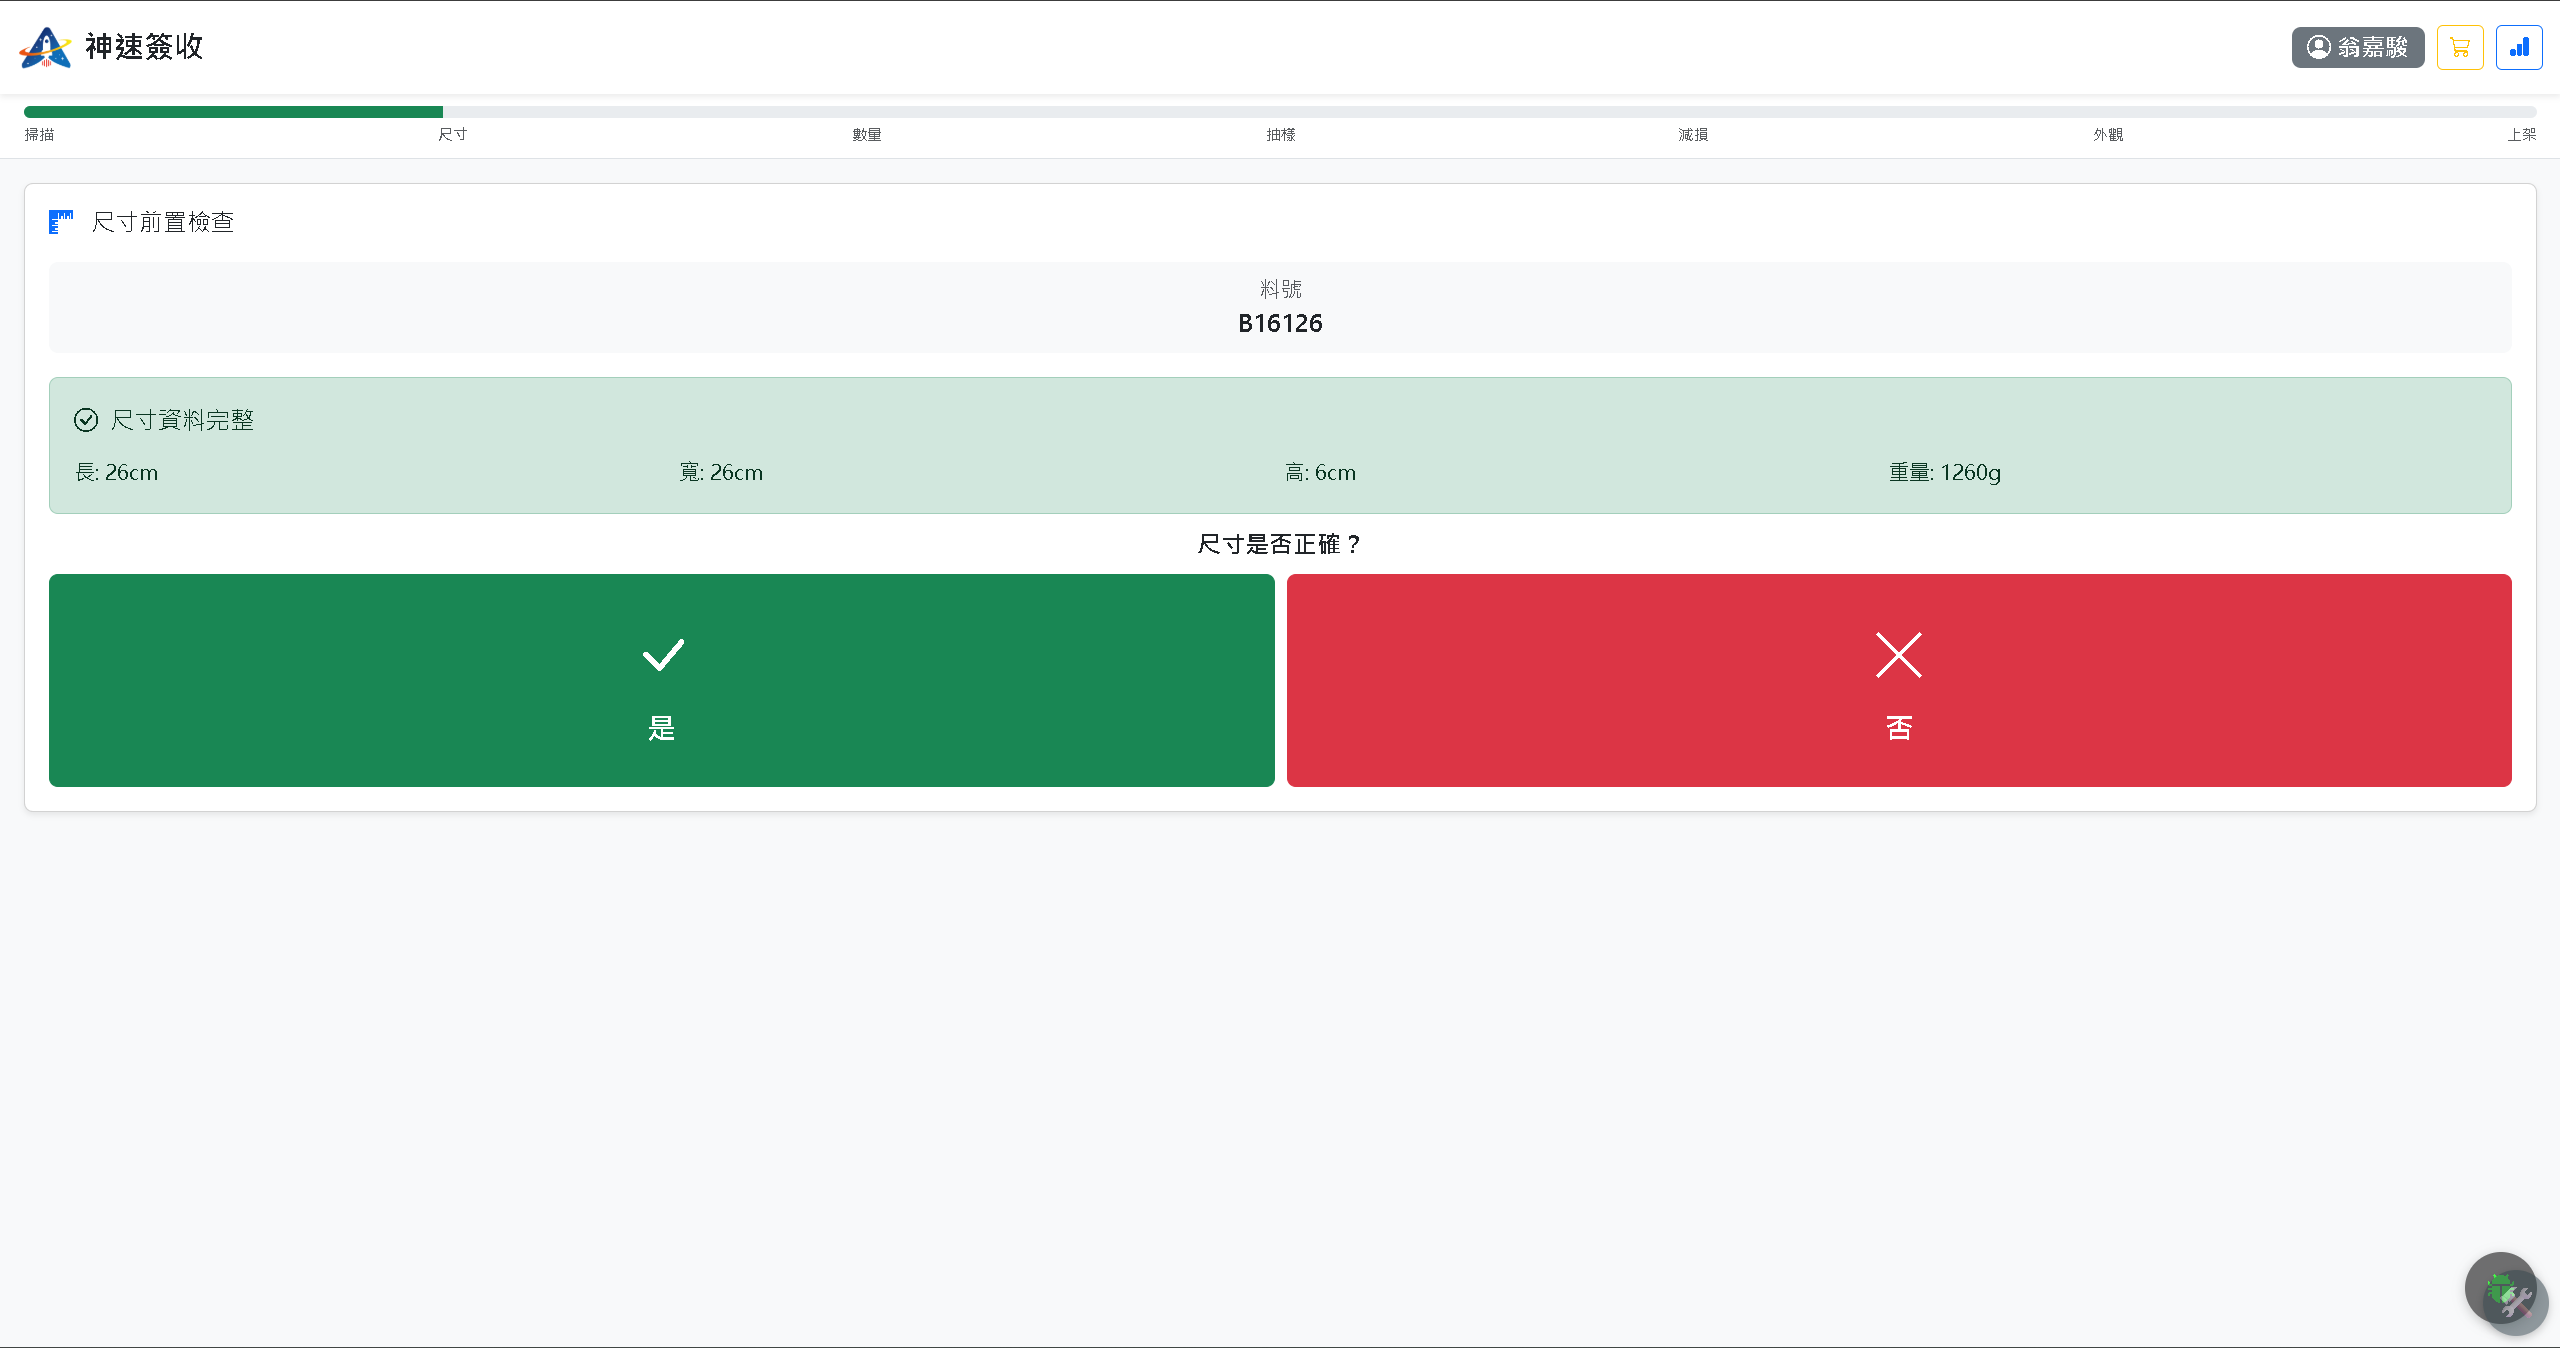This screenshot has height=1348, width=2560.
Task: Click the white X icon on red button
Action: (x=1899, y=655)
